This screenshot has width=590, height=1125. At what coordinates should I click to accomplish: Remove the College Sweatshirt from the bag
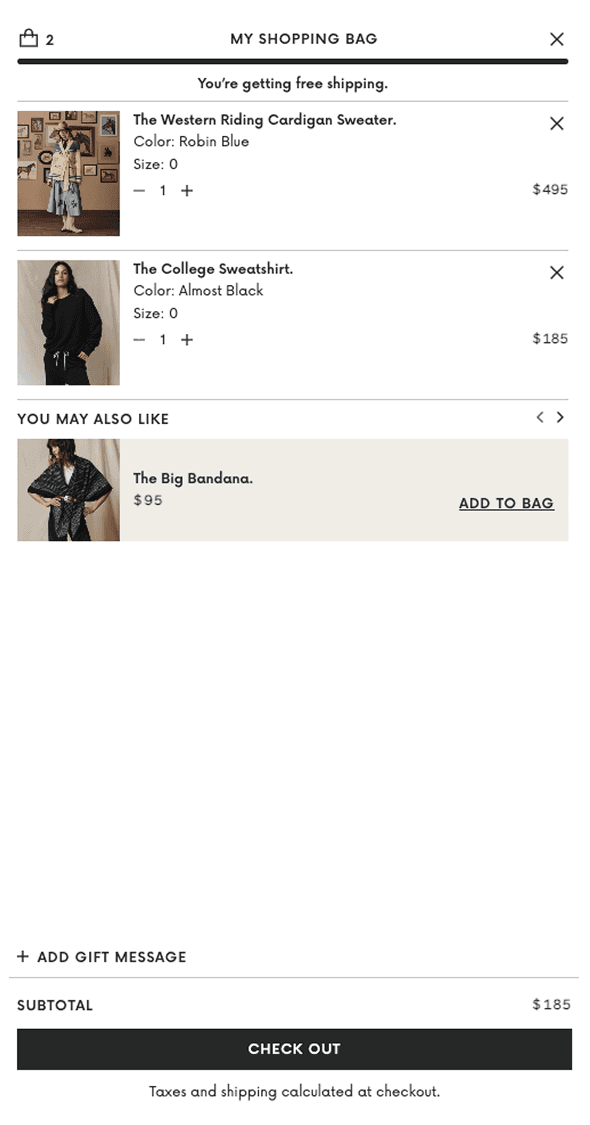point(557,272)
